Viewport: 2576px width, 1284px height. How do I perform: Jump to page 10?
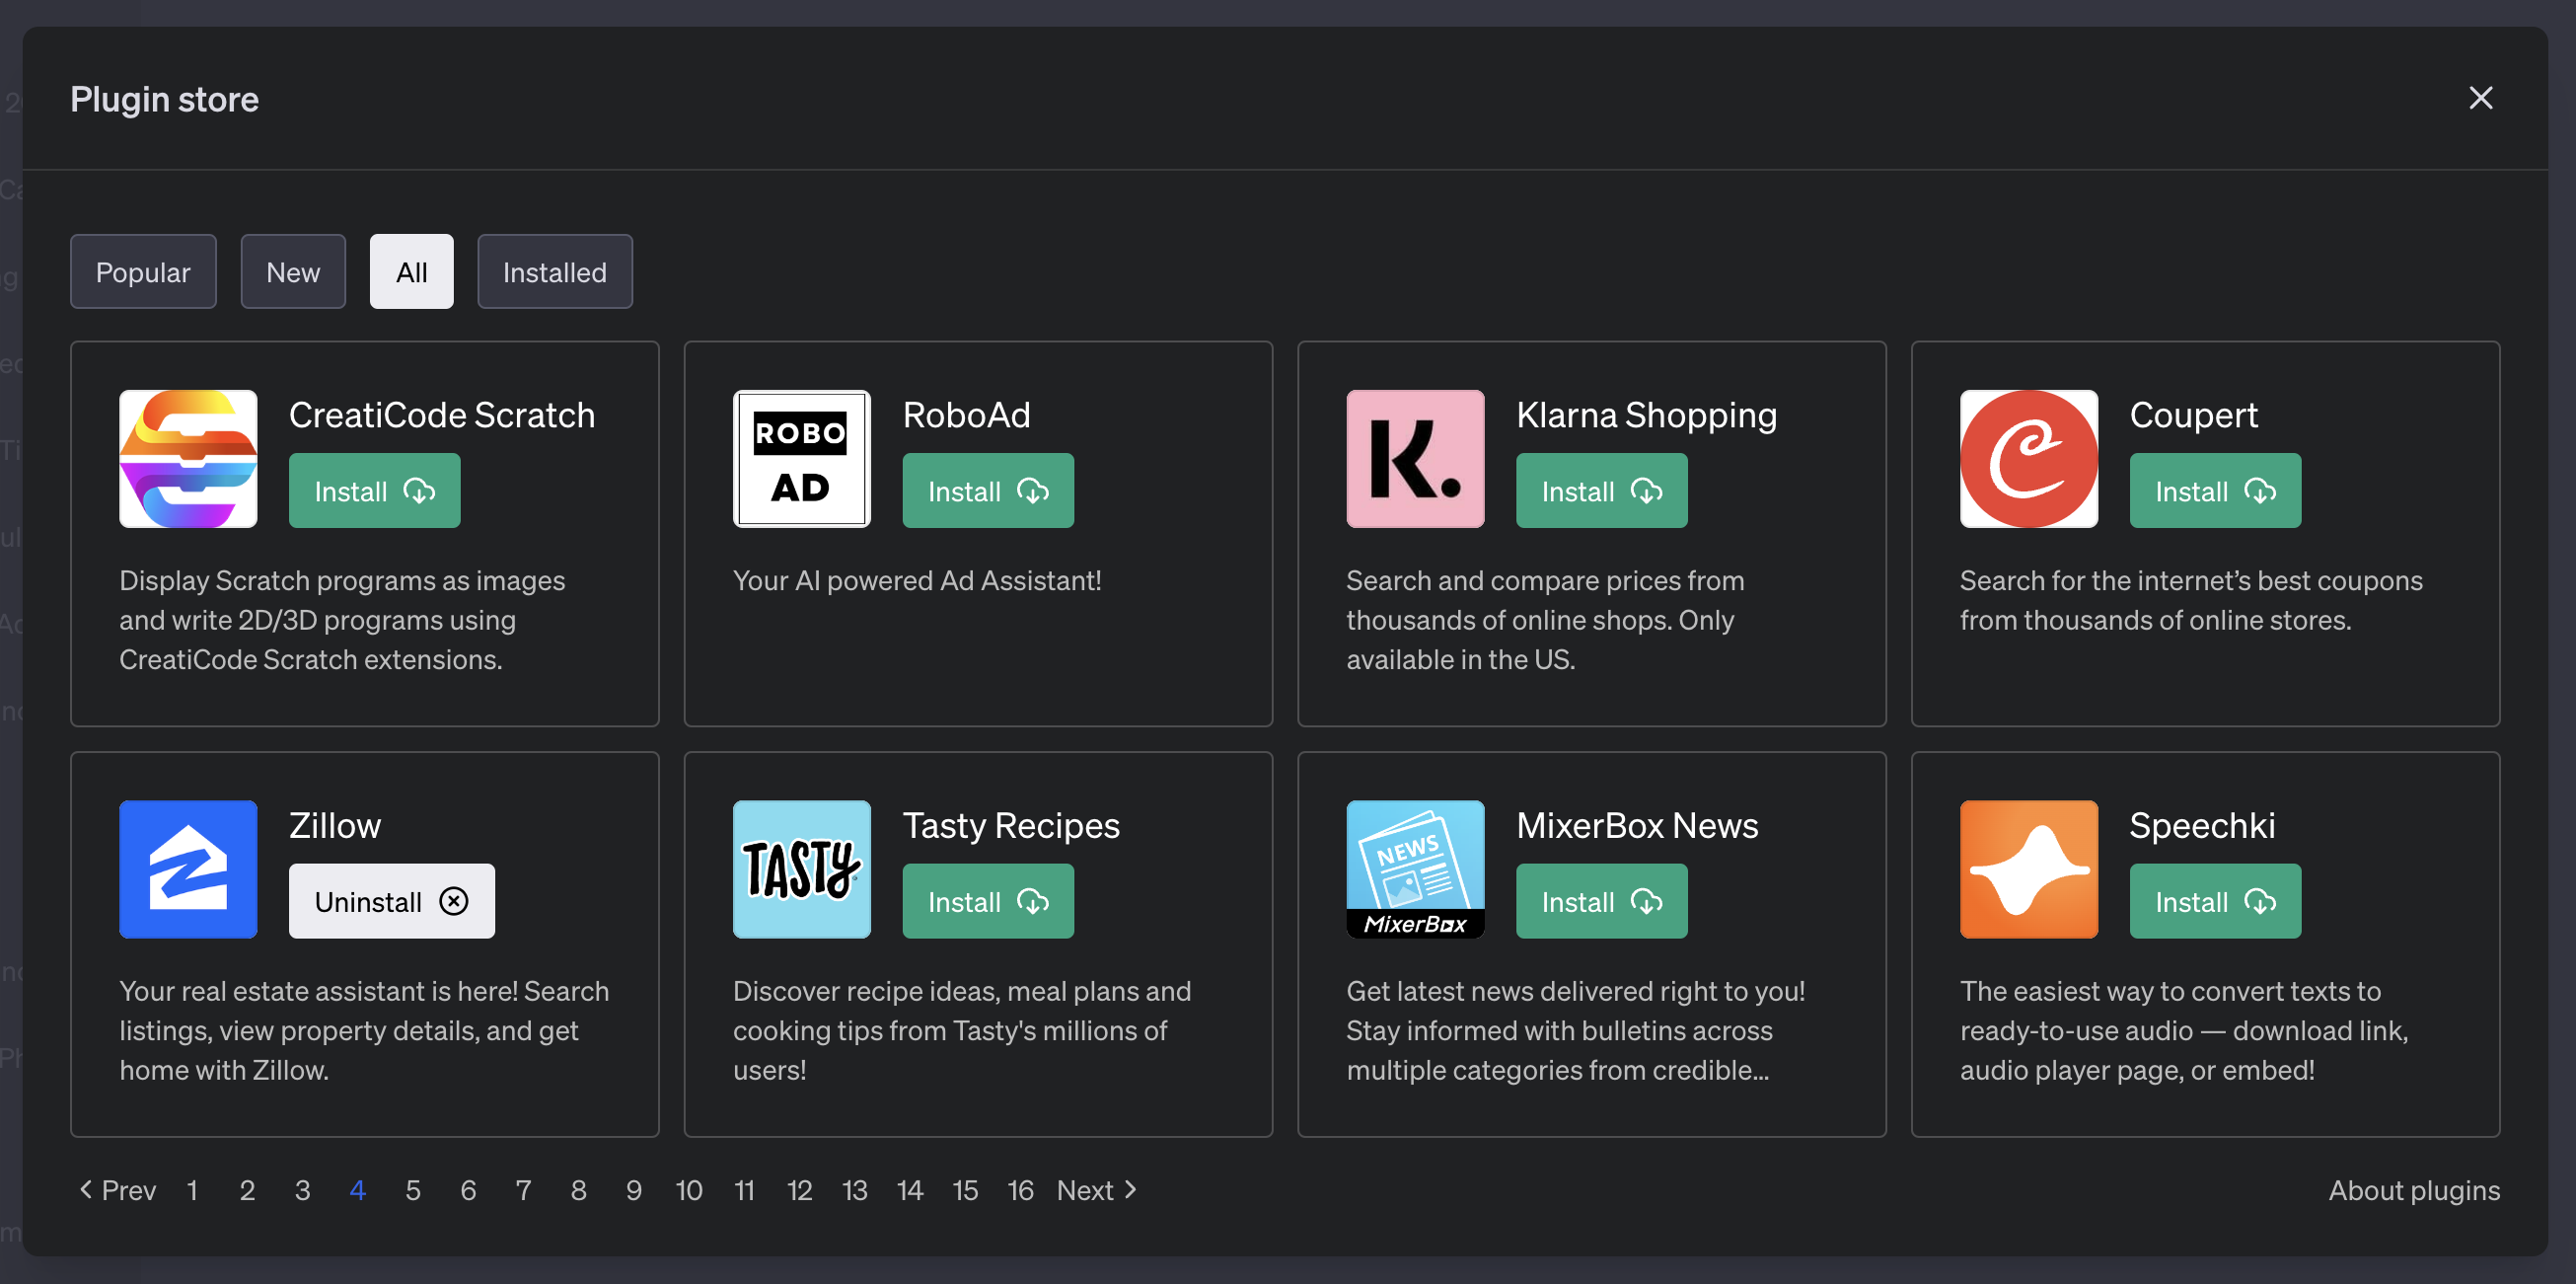(x=689, y=1190)
